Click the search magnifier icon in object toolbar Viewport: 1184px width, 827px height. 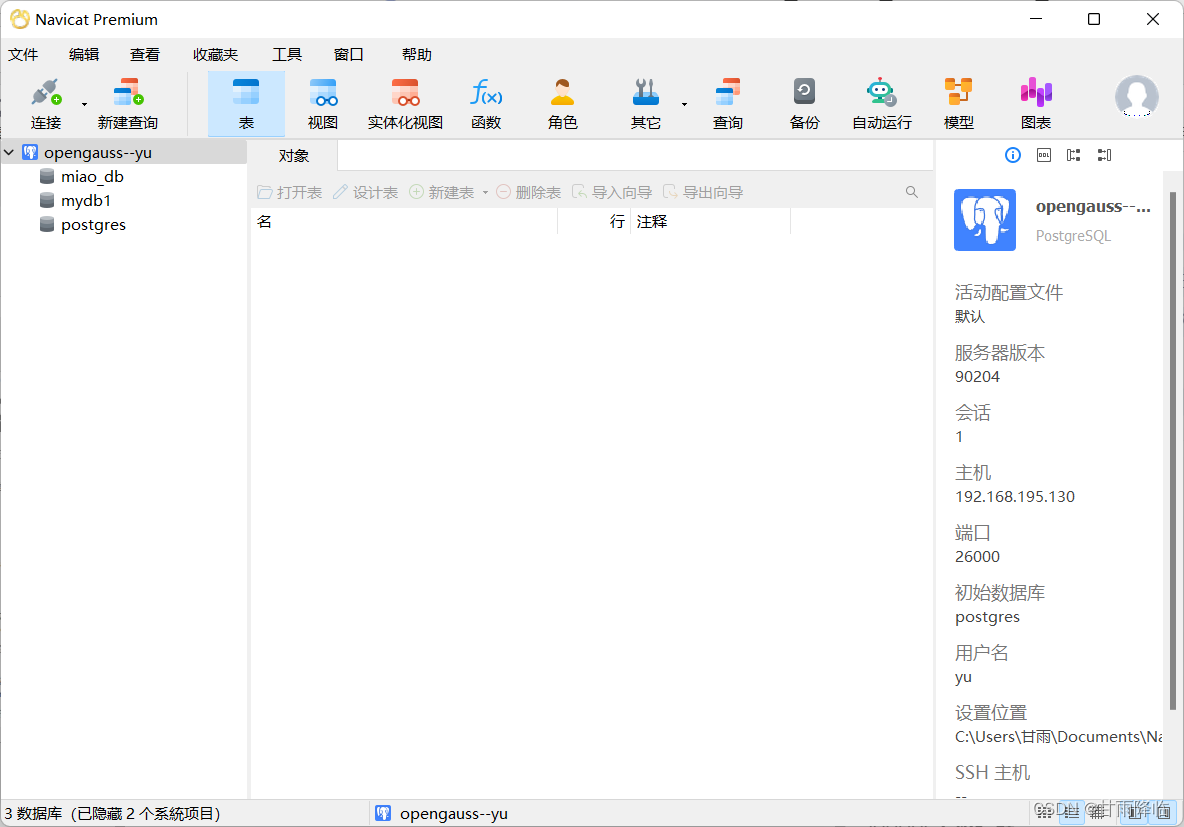pos(912,192)
